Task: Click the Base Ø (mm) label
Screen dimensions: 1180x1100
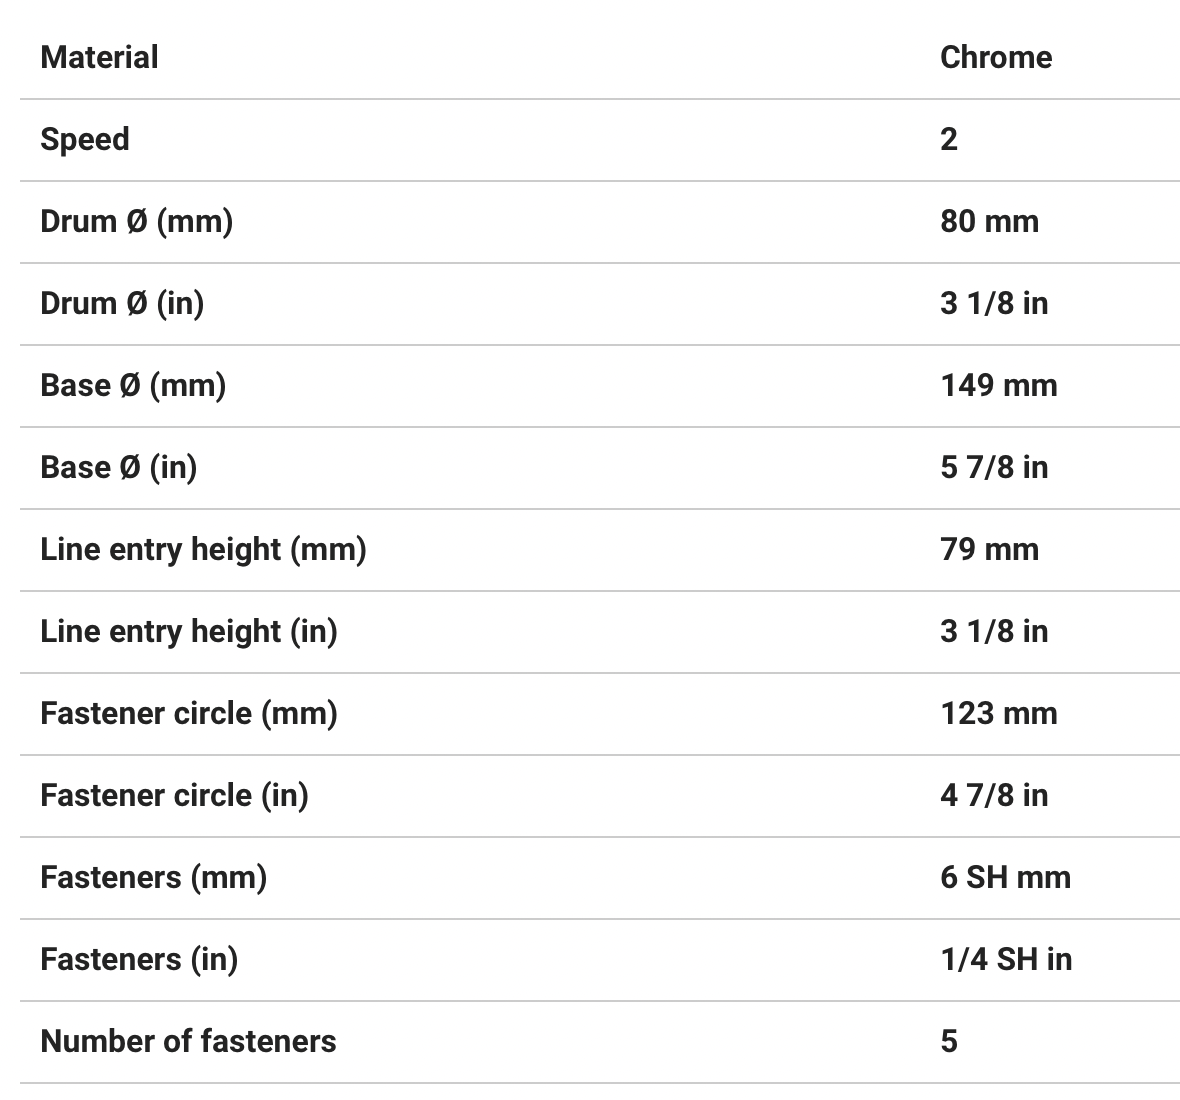Action: 133,385
